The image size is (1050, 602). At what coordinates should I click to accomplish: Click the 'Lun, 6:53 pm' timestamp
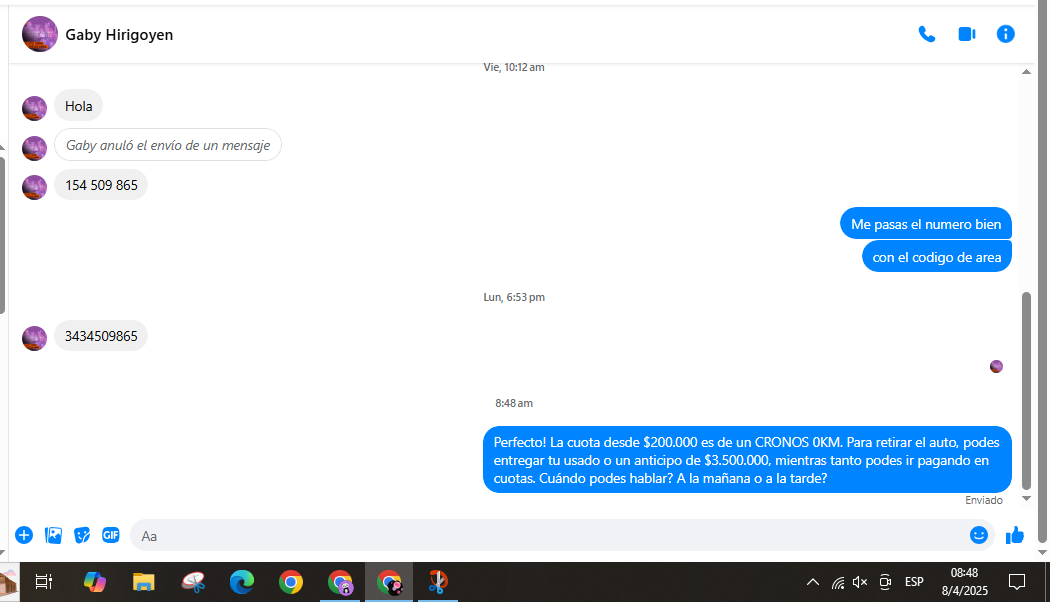coord(514,297)
